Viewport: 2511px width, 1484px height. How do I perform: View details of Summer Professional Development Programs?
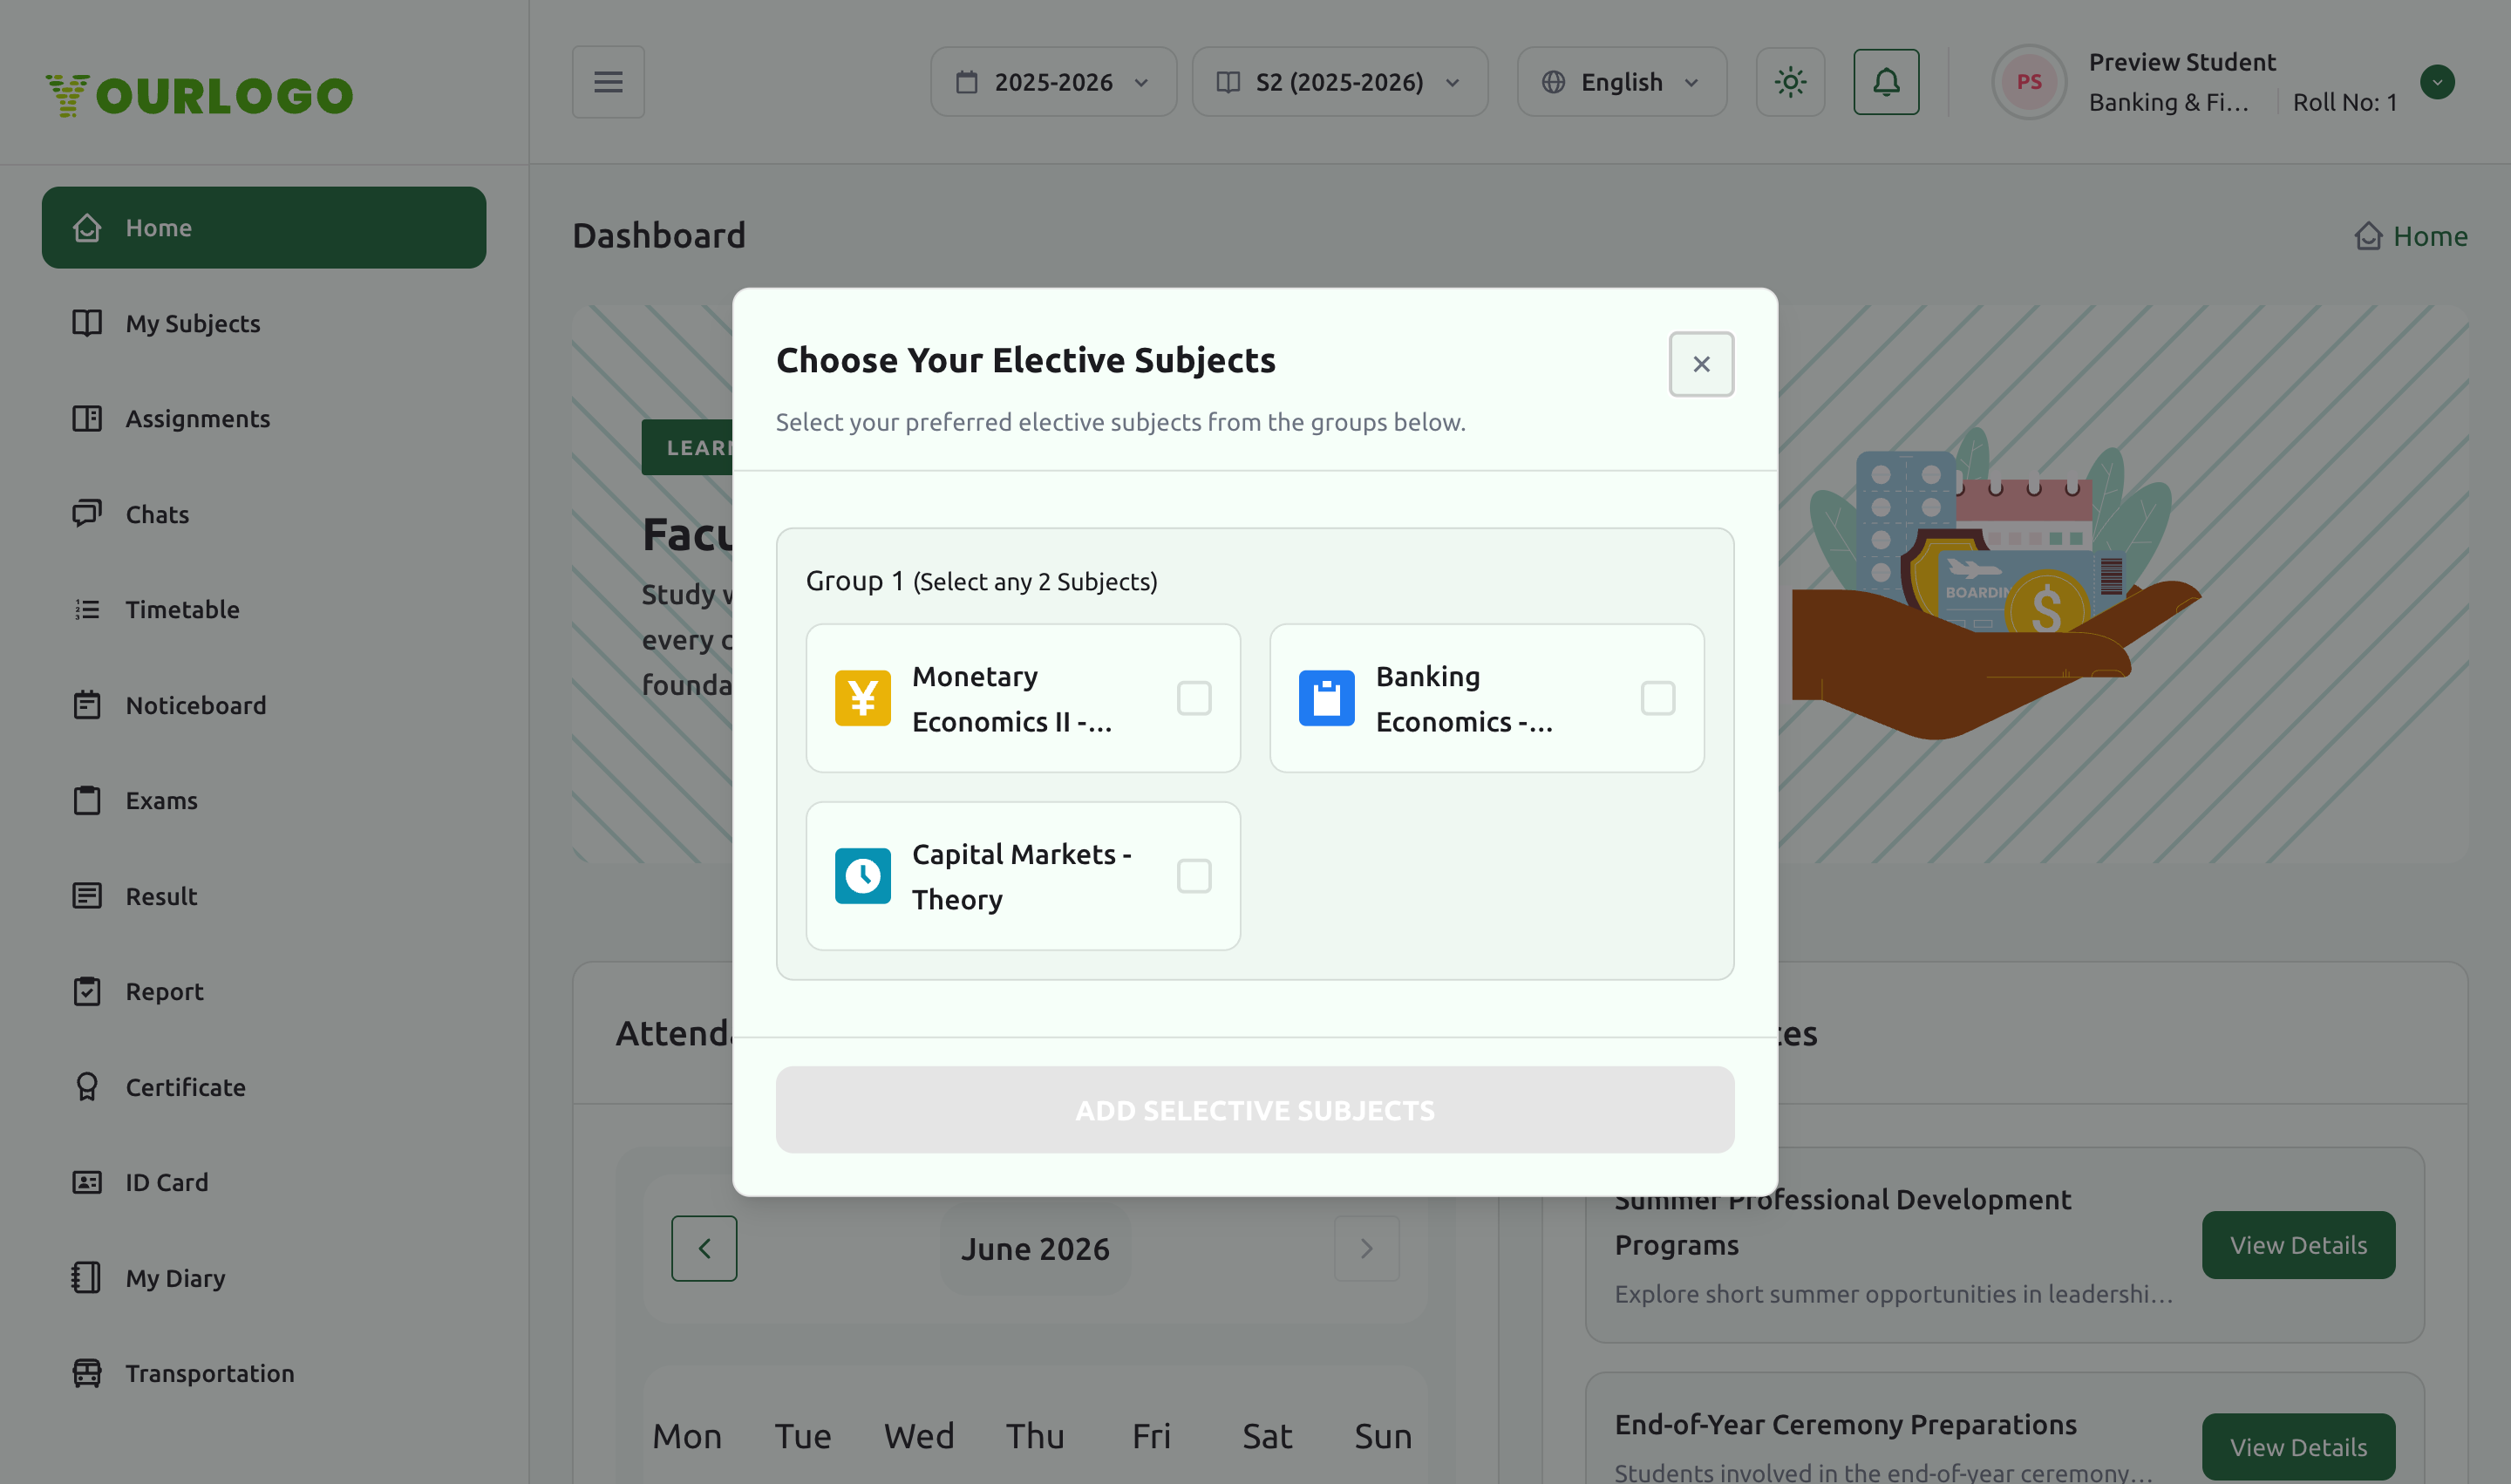click(2298, 1245)
